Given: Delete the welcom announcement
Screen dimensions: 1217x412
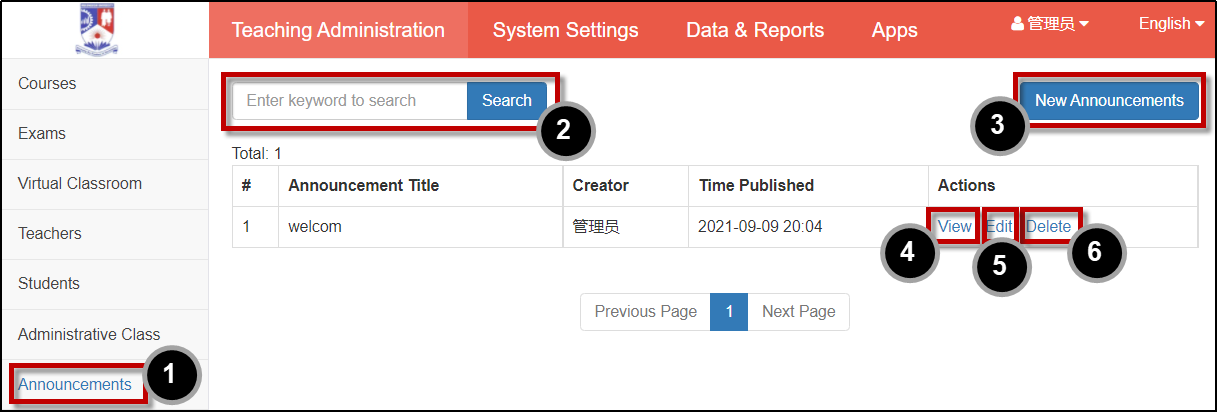Looking at the screenshot, I should 1049,227.
